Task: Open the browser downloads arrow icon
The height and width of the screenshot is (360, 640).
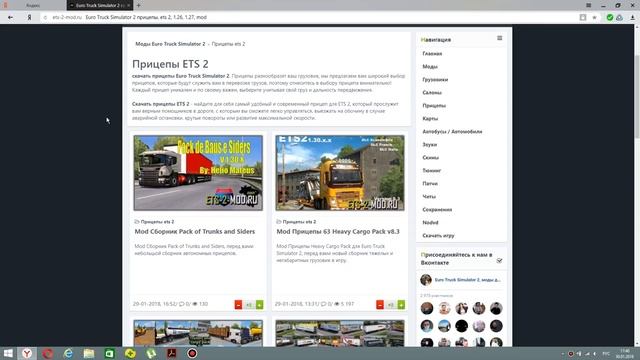Action: pos(633,18)
